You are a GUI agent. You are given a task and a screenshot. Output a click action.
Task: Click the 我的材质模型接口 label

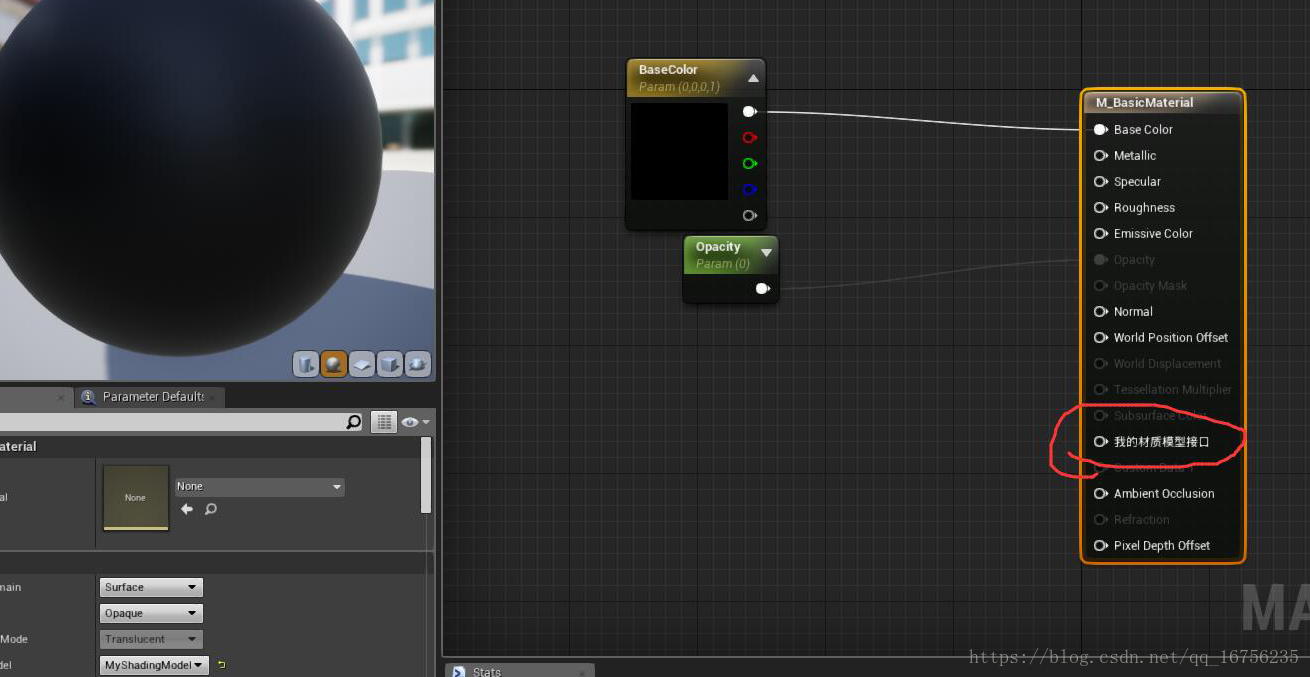1161,442
